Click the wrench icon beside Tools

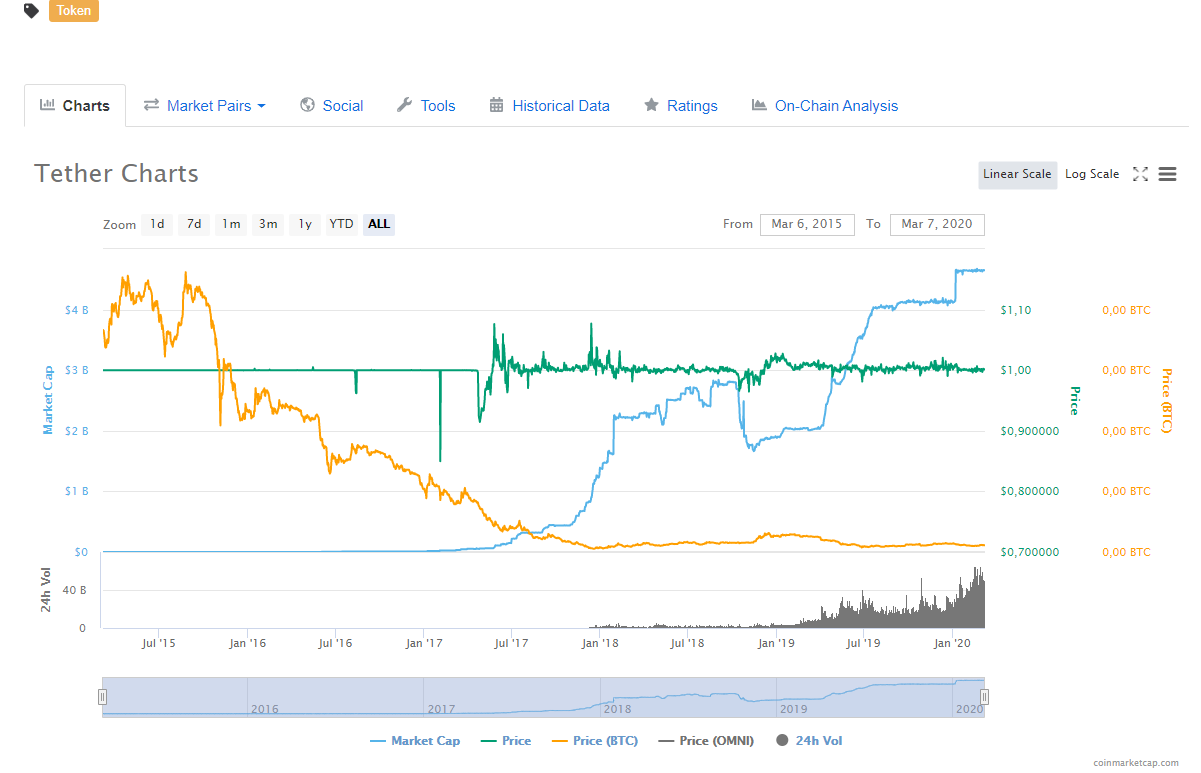[x=404, y=105]
